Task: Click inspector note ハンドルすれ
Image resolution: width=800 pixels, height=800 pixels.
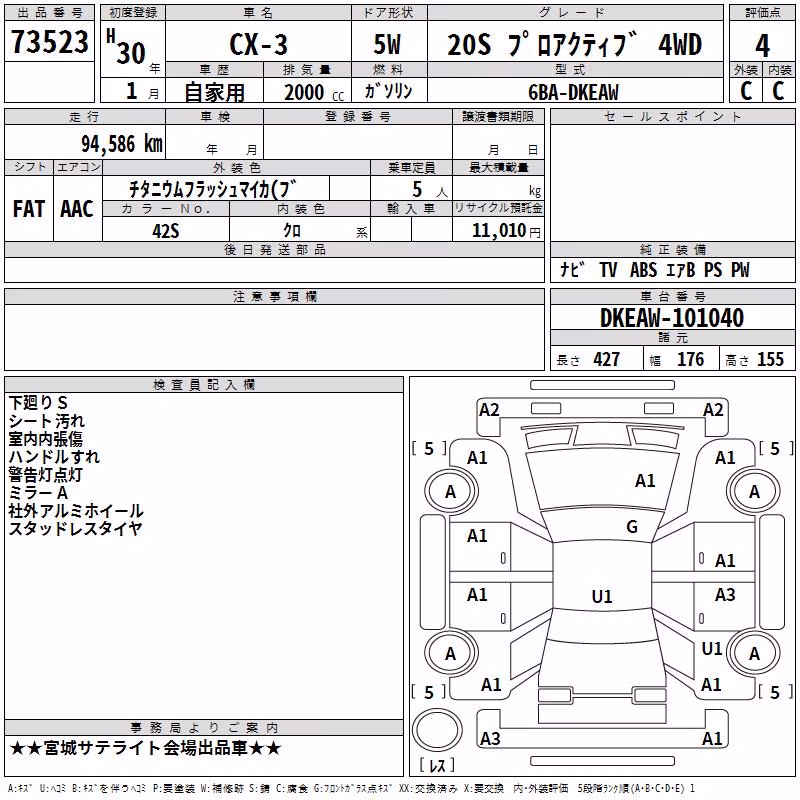Action: click(54, 457)
